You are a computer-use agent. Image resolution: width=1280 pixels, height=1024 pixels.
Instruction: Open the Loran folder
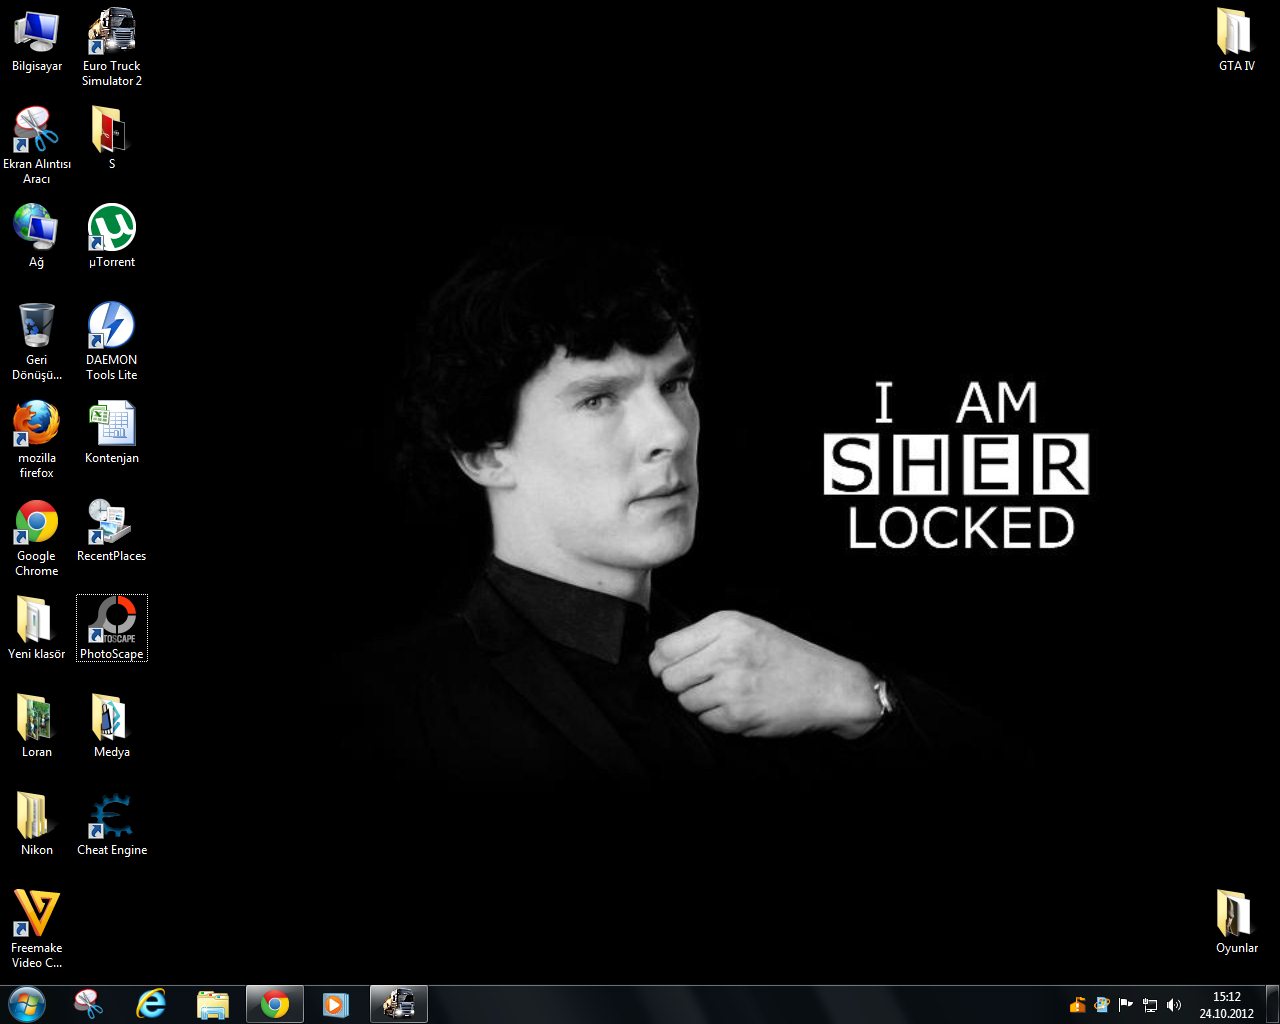(37, 726)
